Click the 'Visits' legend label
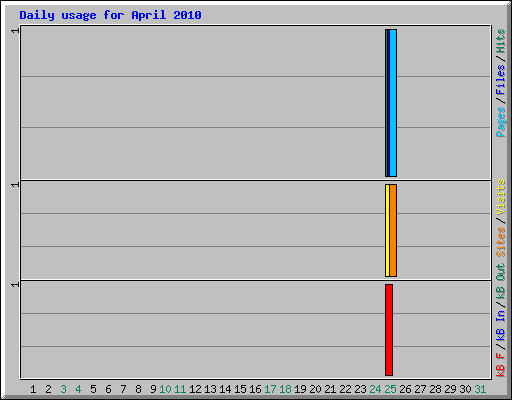The image size is (512, 400). click(x=500, y=197)
